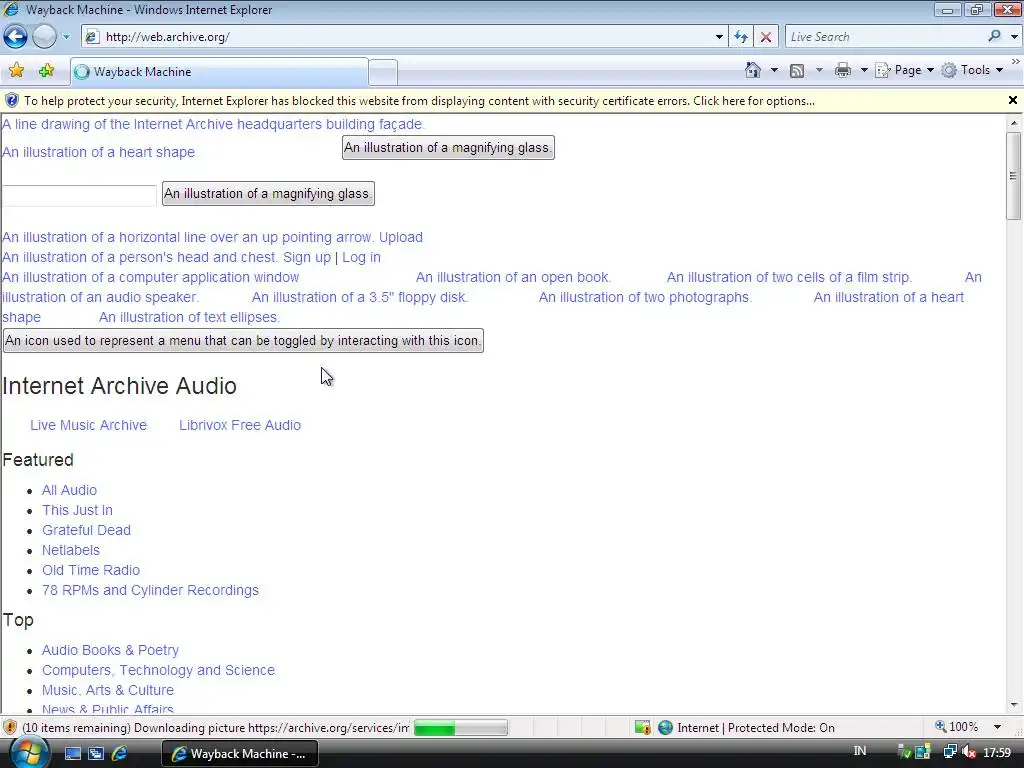The width and height of the screenshot is (1024, 768).
Task: Click the browser Back arrow button
Action: (16, 37)
